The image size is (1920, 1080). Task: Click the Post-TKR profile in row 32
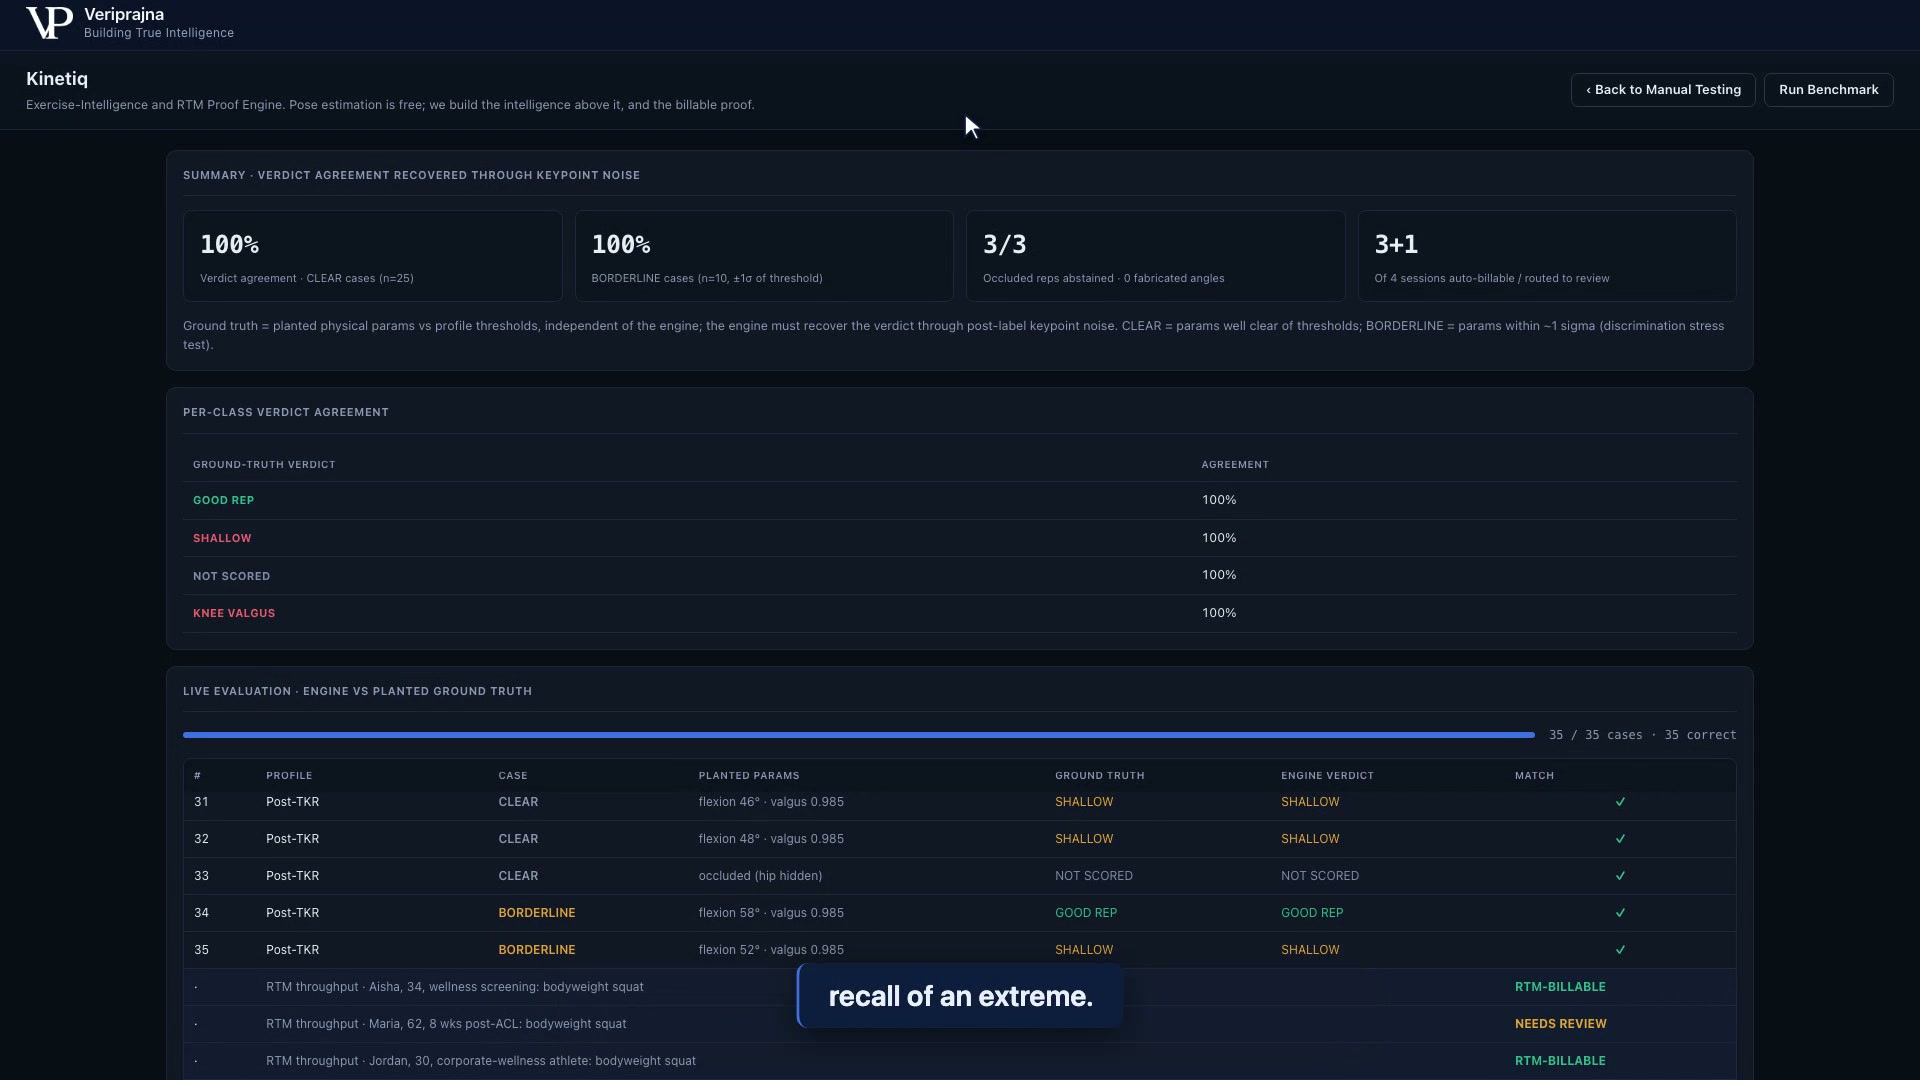(x=292, y=839)
